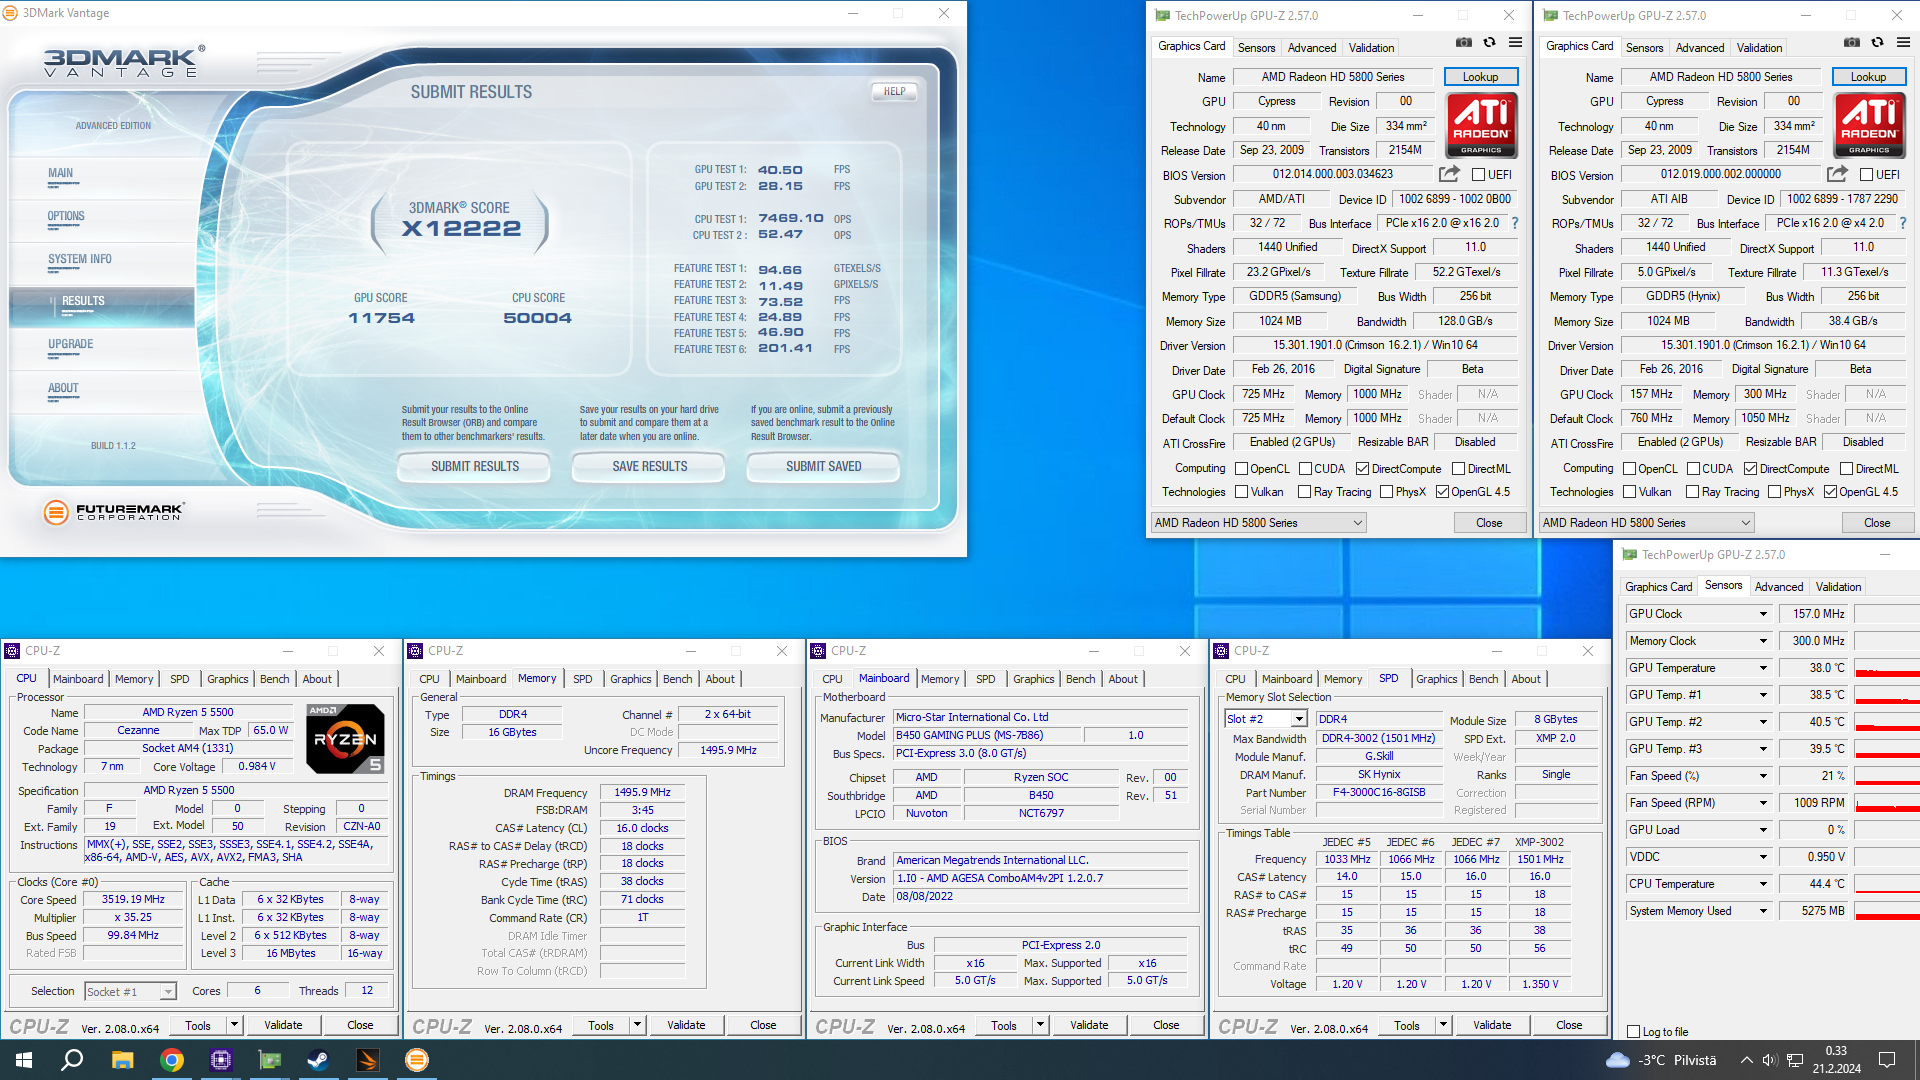The height and width of the screenshot is (1080, 1920).
Task: Click Fan Speed (RPM) sensor graph
Action: click(x=1887, y=803)
